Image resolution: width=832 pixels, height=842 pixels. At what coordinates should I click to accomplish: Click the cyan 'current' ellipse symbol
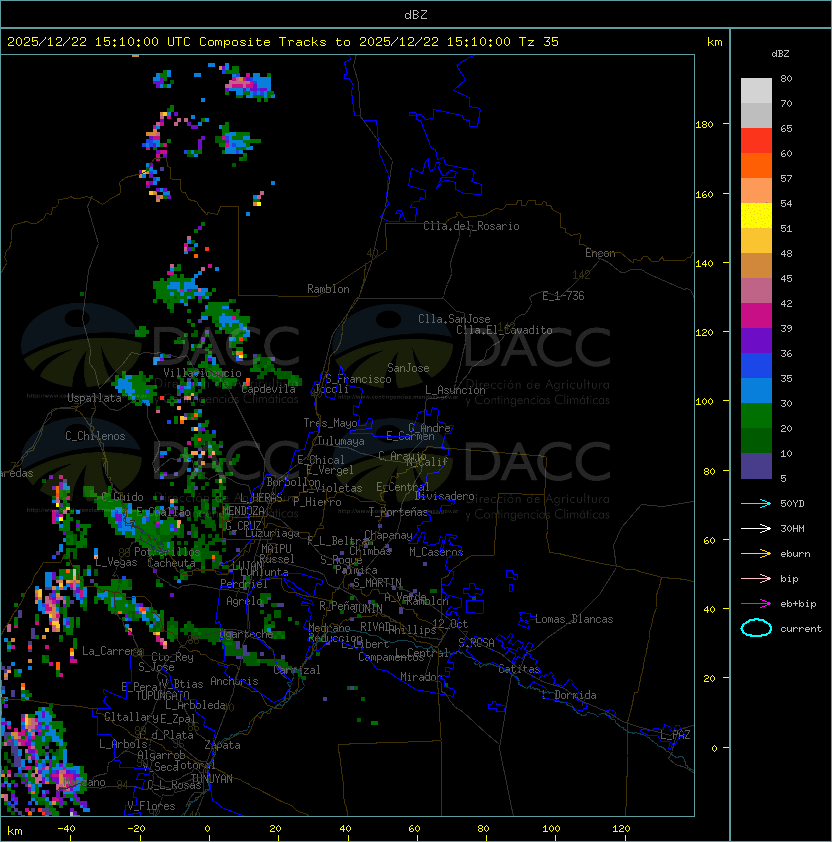coord(756,628)
